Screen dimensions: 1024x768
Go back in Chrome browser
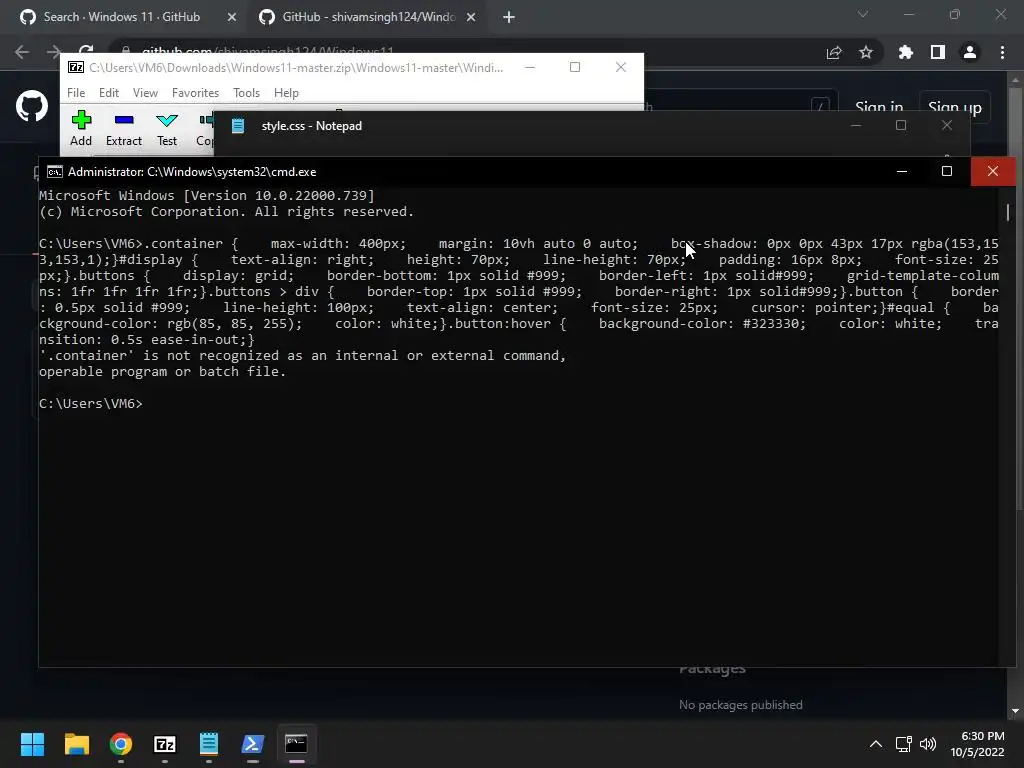coord(22,52)
